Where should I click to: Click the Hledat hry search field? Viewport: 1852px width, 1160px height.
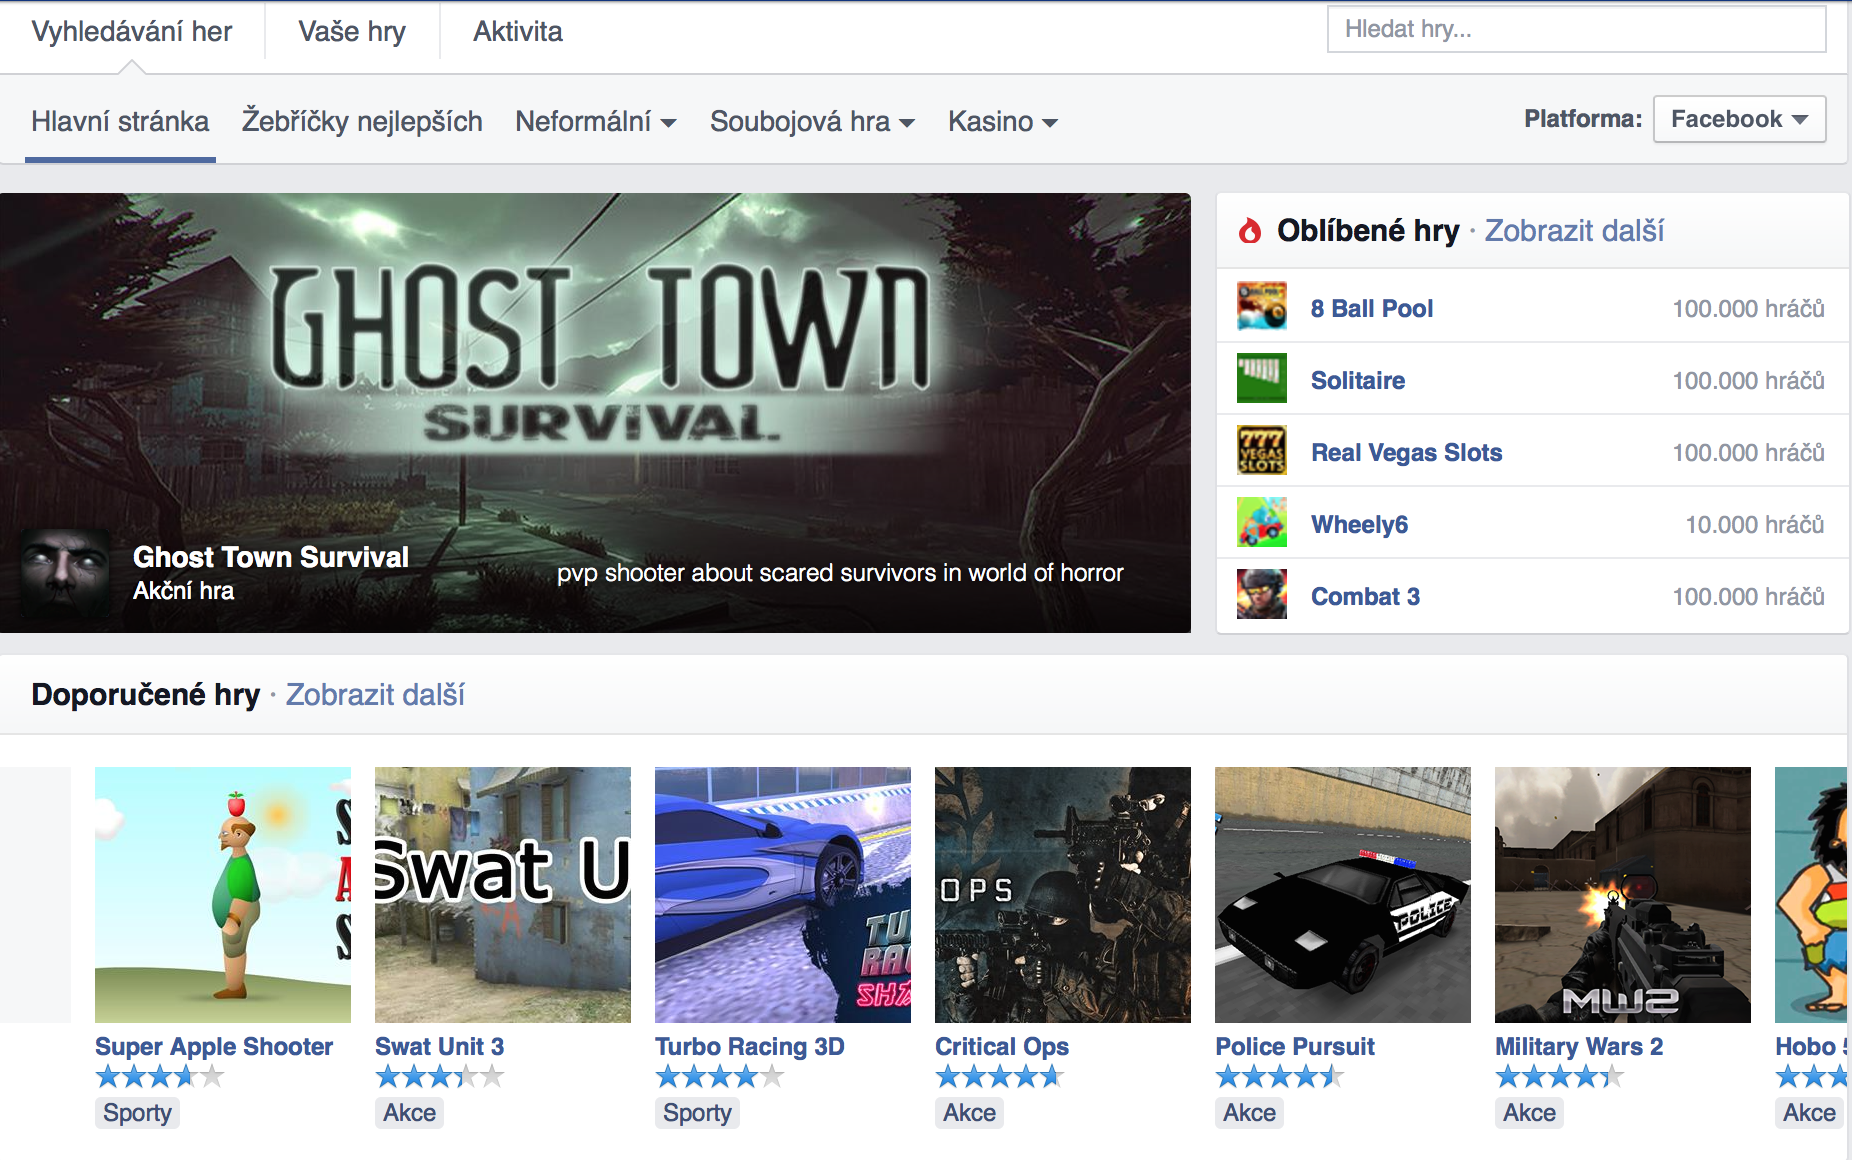click(x=1576, y=29)
